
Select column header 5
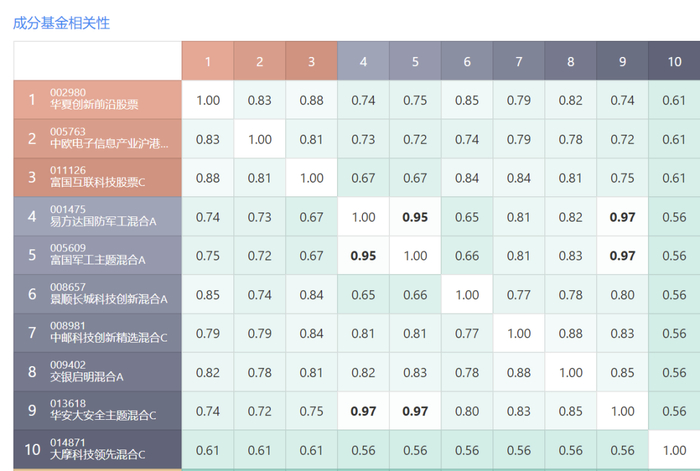415,61
